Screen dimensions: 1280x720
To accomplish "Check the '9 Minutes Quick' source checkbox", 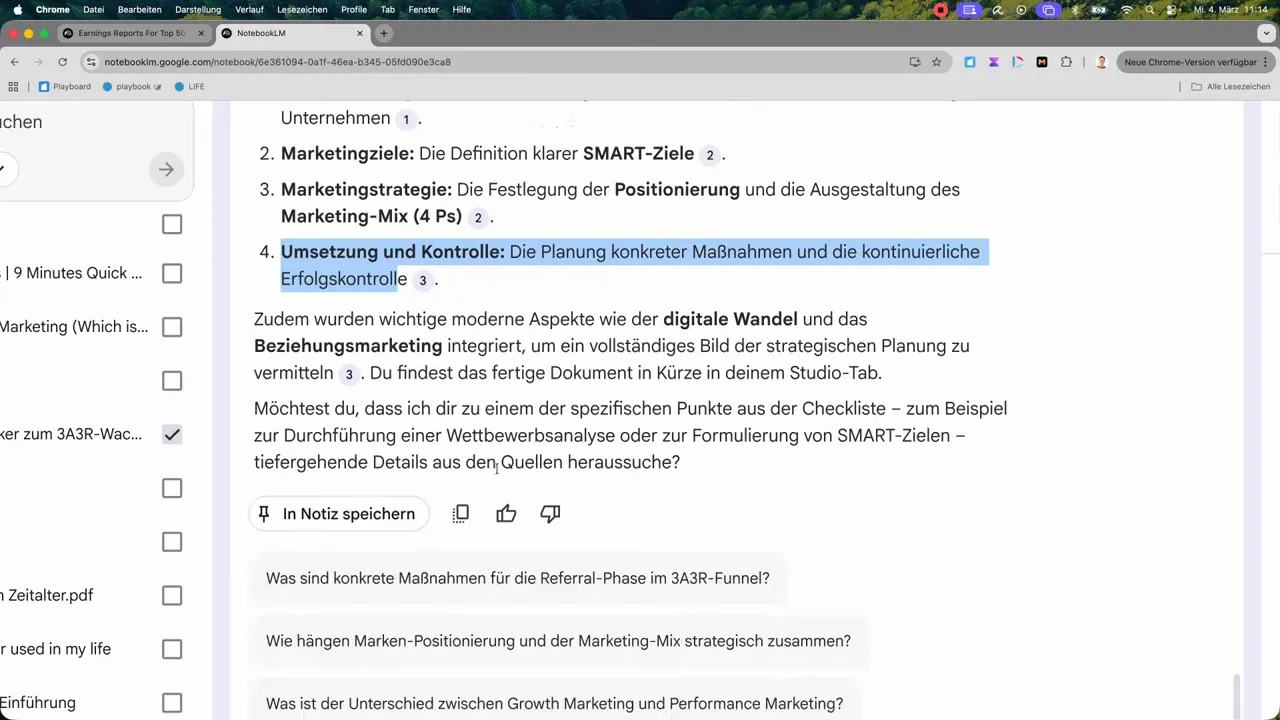I will coord(171,273).
